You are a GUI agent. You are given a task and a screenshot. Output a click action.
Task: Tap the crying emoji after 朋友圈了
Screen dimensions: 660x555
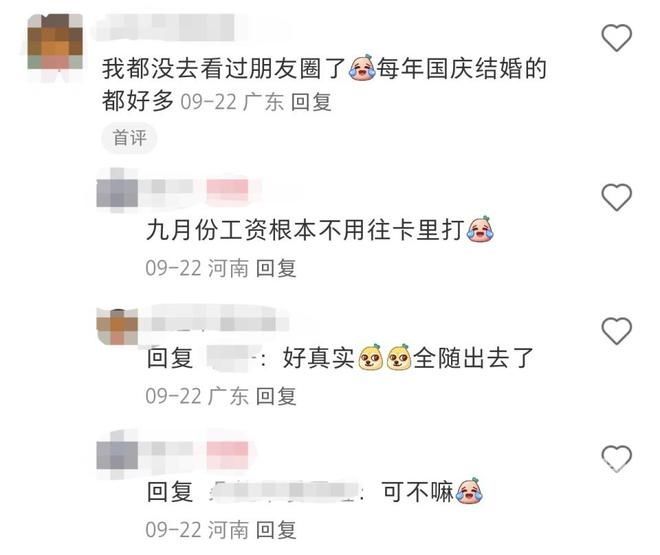tap(361, 67)
